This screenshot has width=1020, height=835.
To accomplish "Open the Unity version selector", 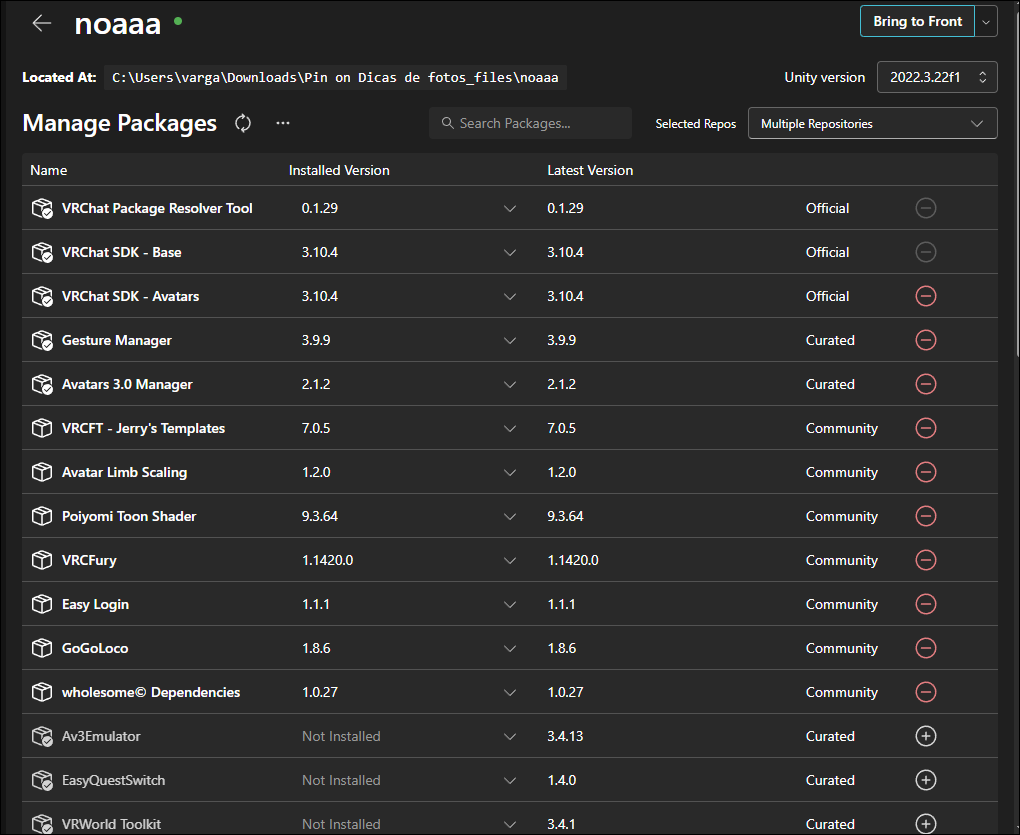I will [x=937, y=77].
